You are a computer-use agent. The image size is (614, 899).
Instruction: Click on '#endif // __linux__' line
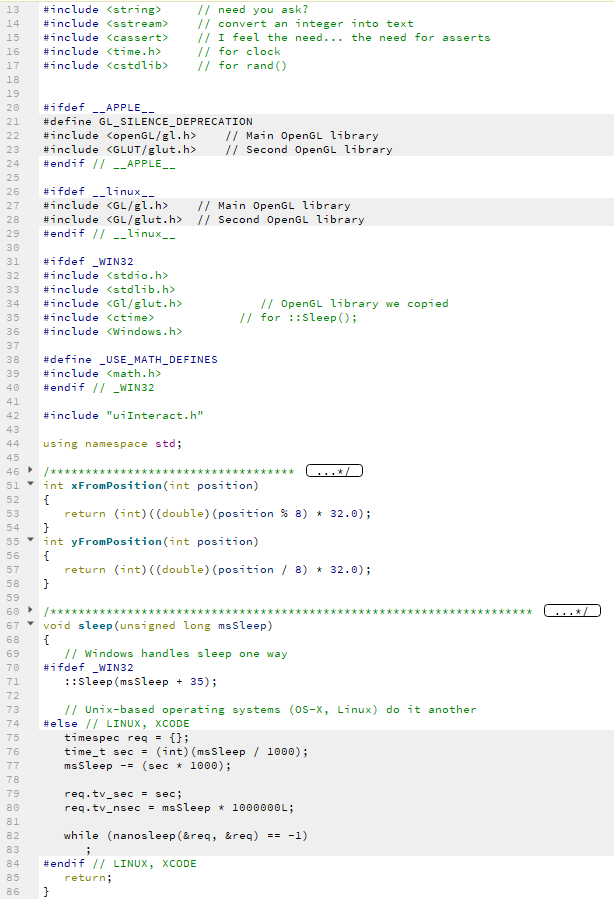[109, 234]
